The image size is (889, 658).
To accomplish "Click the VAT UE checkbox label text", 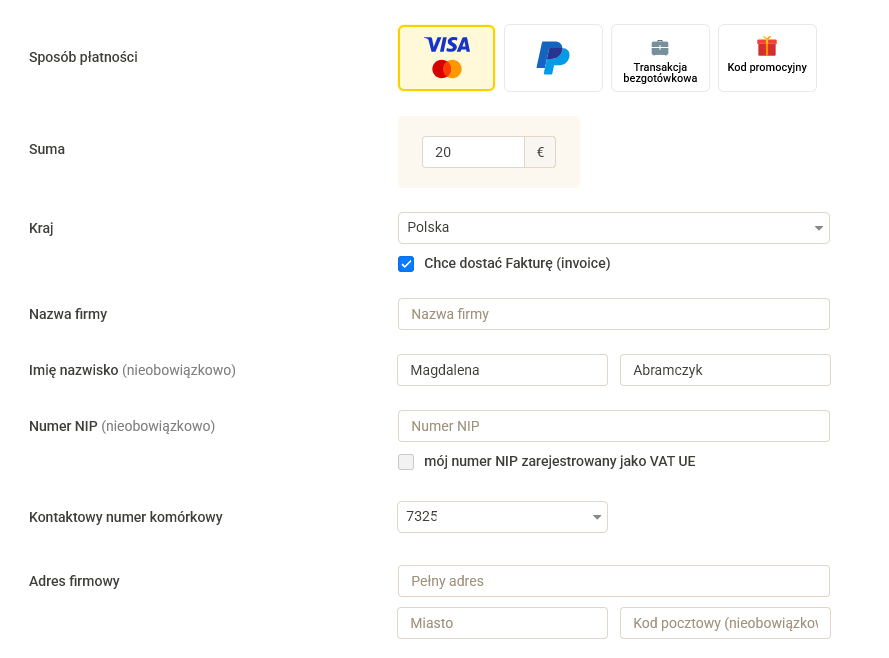I will (560, 461).
